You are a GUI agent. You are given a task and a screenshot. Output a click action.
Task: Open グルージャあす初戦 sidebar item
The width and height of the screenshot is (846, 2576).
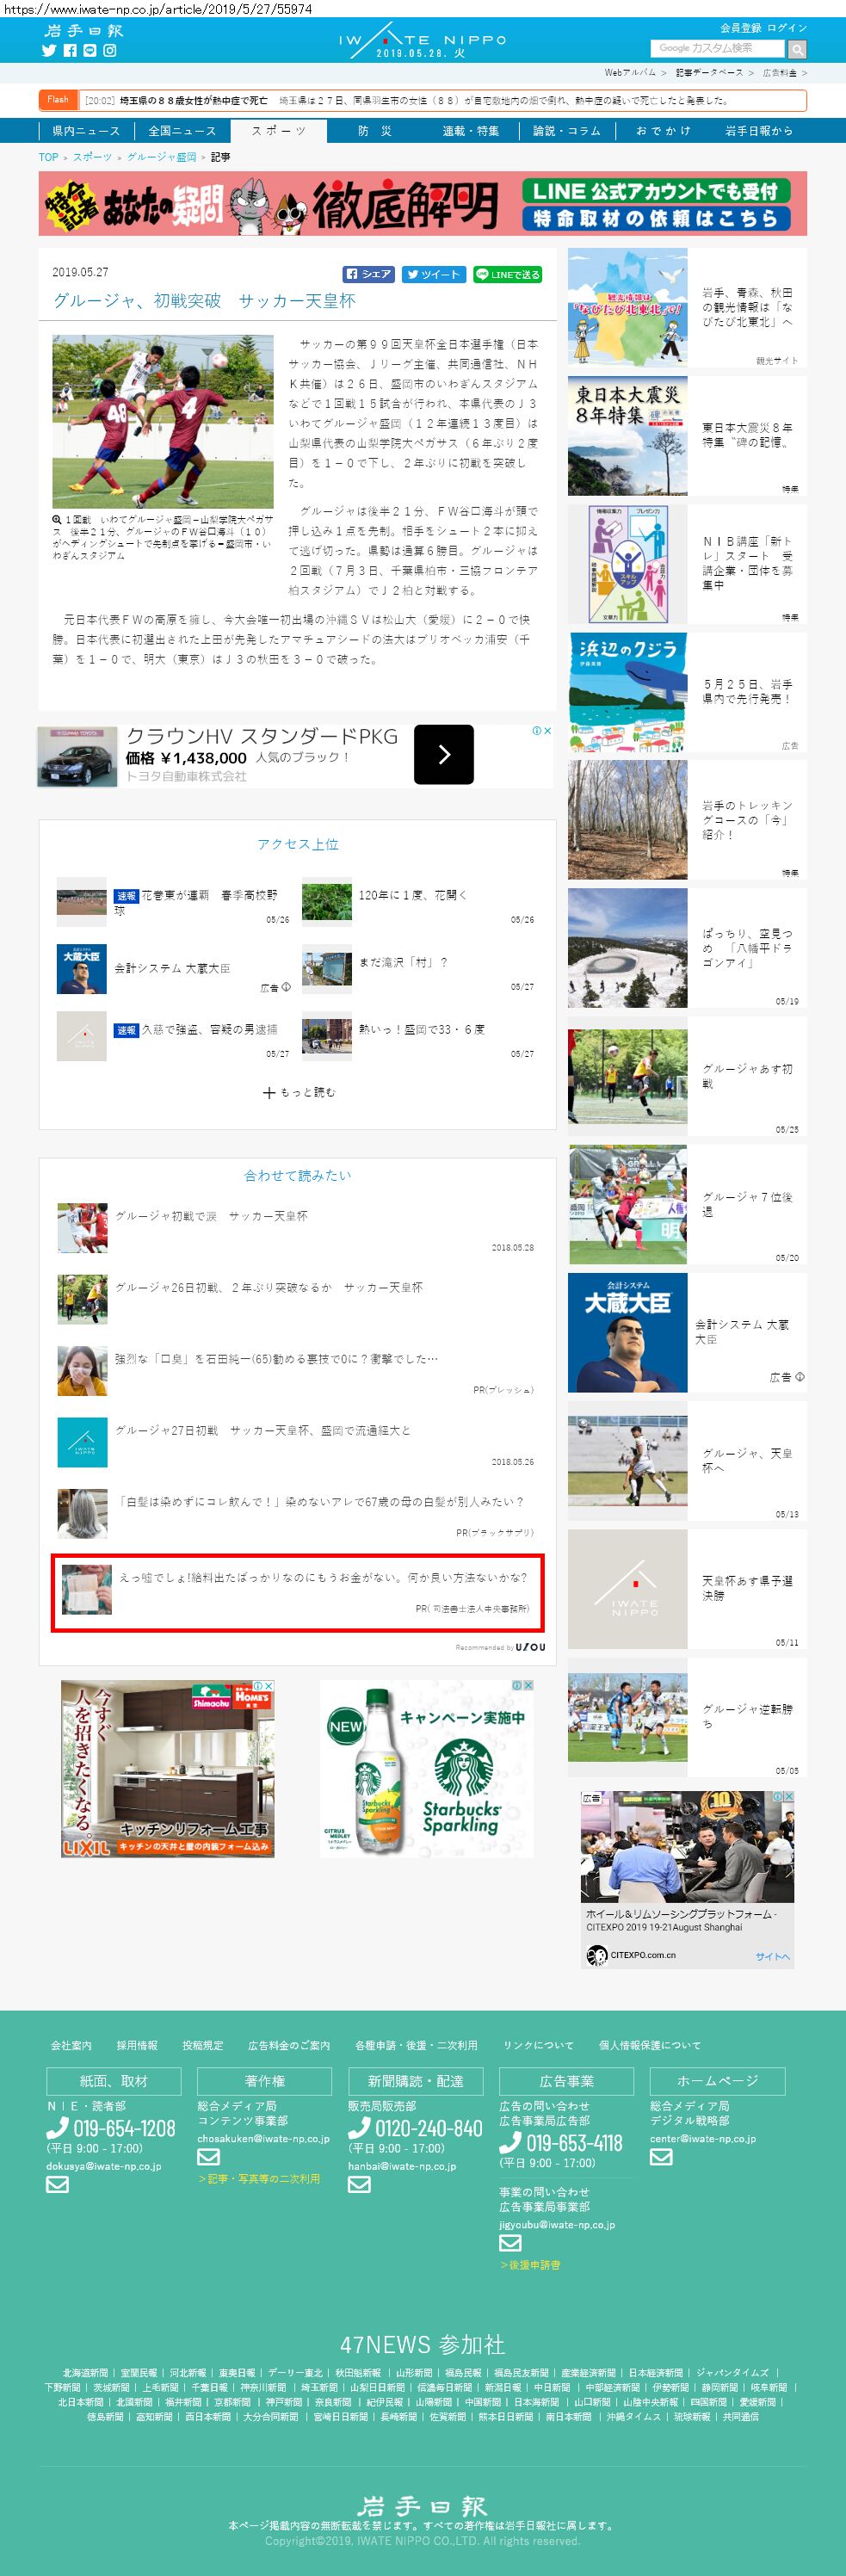pos(687,1076)
